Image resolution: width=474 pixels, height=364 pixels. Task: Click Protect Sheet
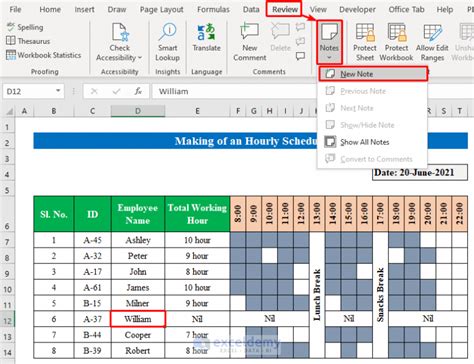click(x=365, y=42)
